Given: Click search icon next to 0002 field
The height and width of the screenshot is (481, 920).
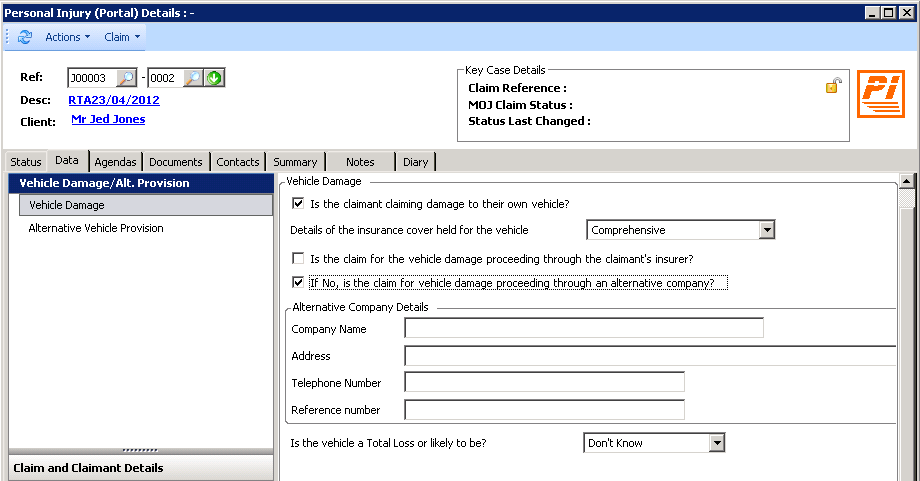Looking at the screenshot, I should 193,77.
